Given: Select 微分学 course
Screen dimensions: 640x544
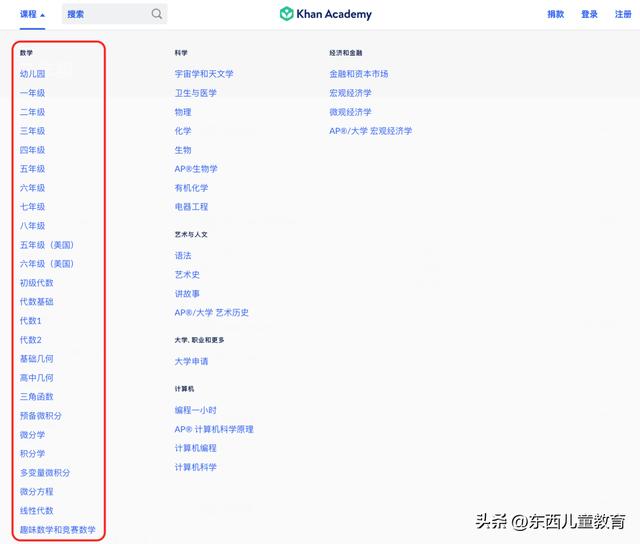Looking at the screenshot, I should click(33, 435).
